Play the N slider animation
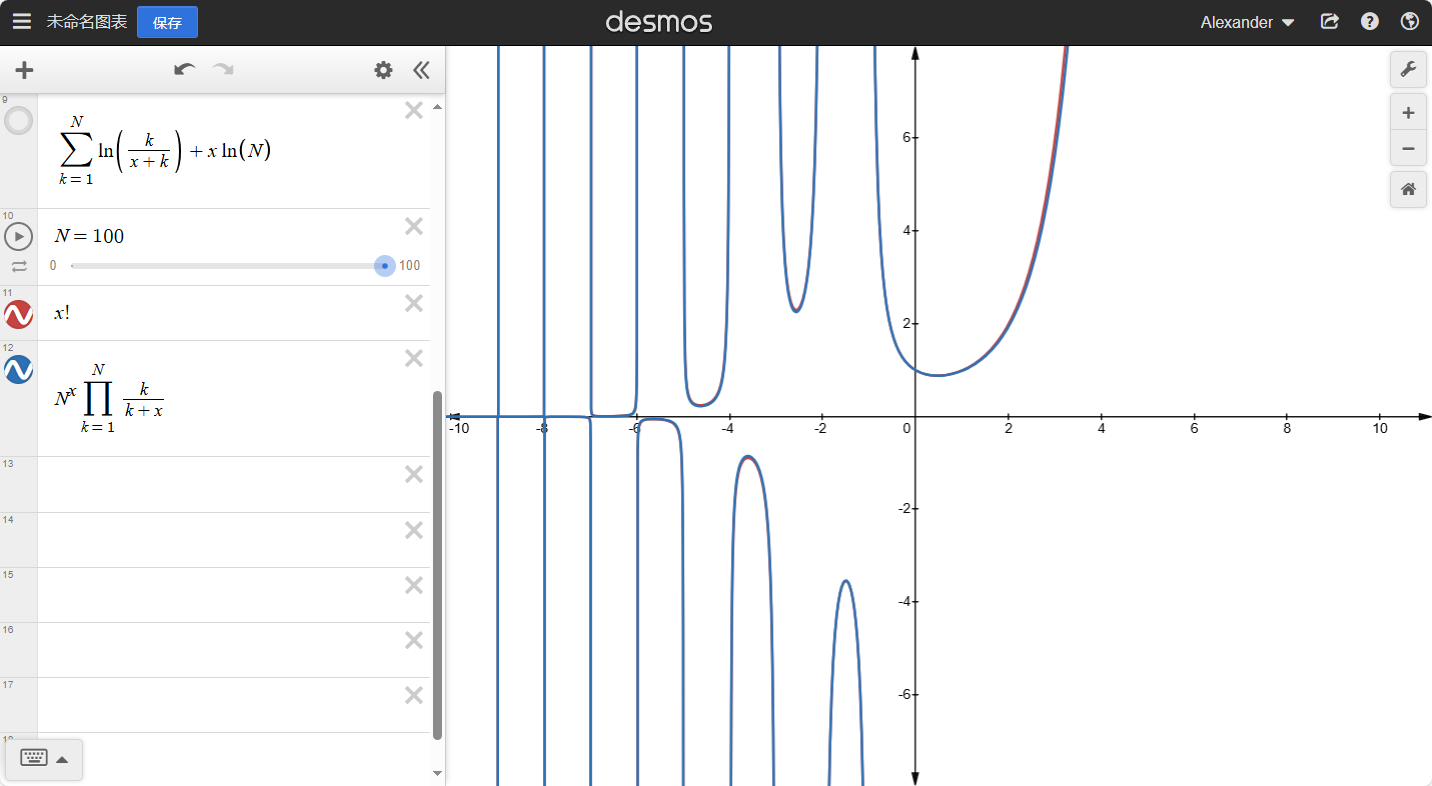Screen dimensions: 1432x786 pos(19,237)
